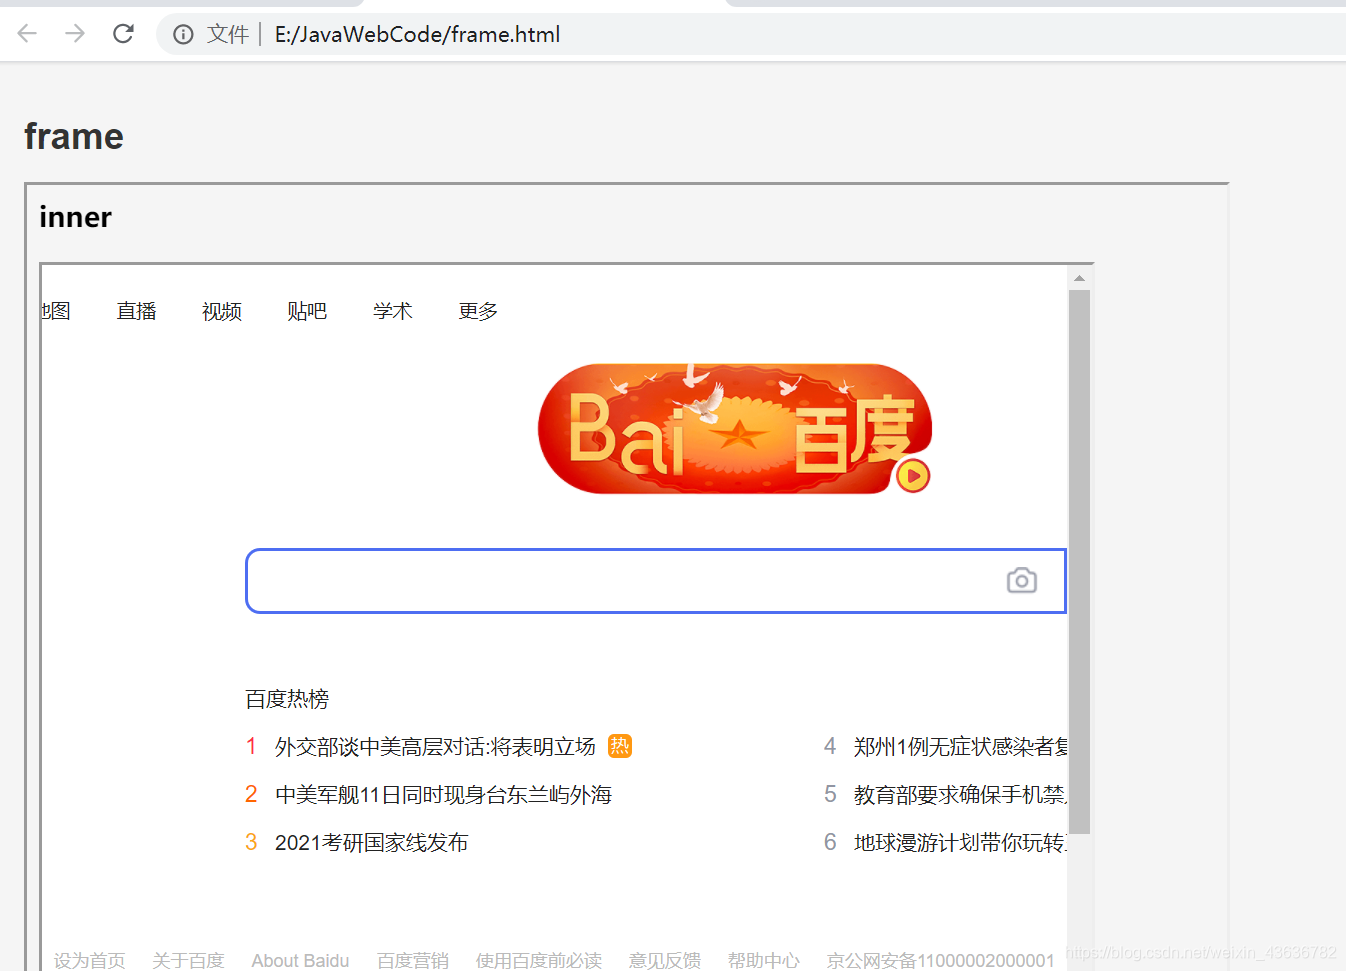This screenshot has width=1346, height=971.
Task: Open hot item 郑州1例无症状感染者
Action: pos(960,747)
